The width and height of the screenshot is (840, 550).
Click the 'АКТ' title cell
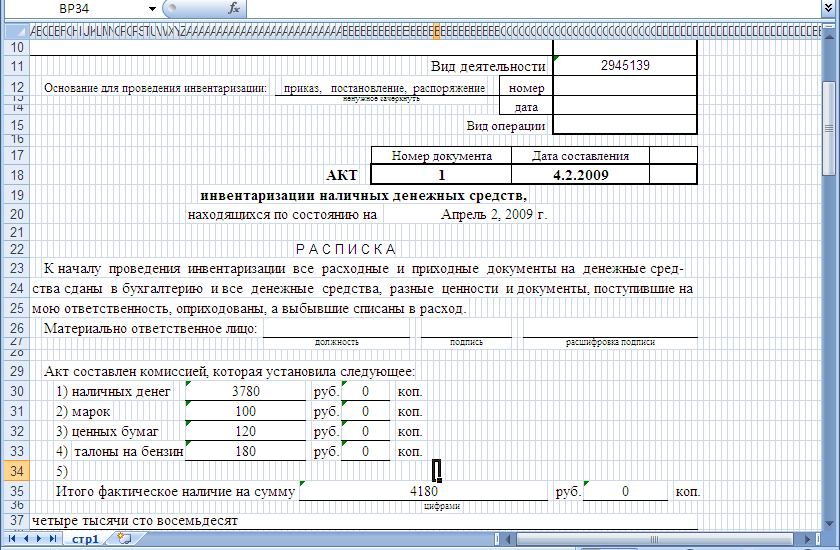(341, 175)
